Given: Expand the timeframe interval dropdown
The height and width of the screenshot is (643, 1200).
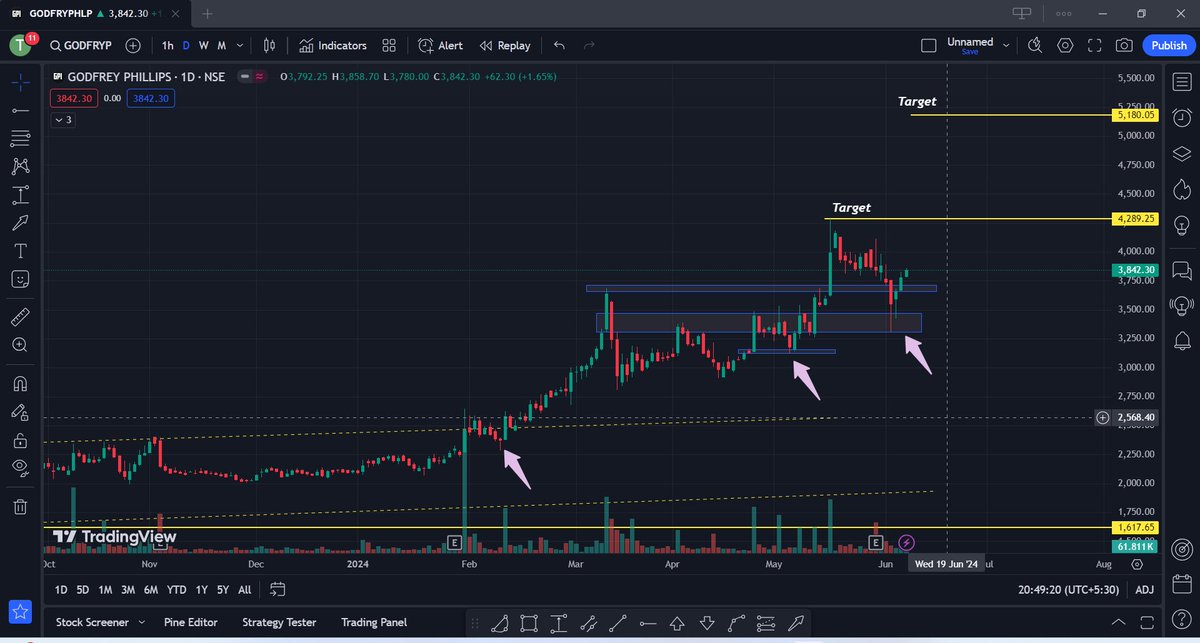Looking at the screenshot, I should (x=242, y=46).
